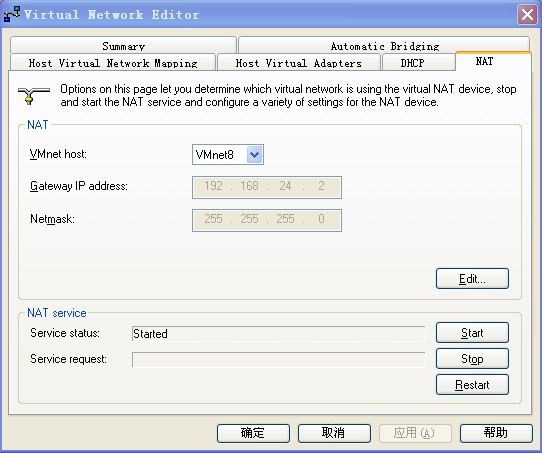Image resolution: width=542 pixels, height=453 pixels.
Task: Cancel with the 取消 button
Action: tap(334, 433)
